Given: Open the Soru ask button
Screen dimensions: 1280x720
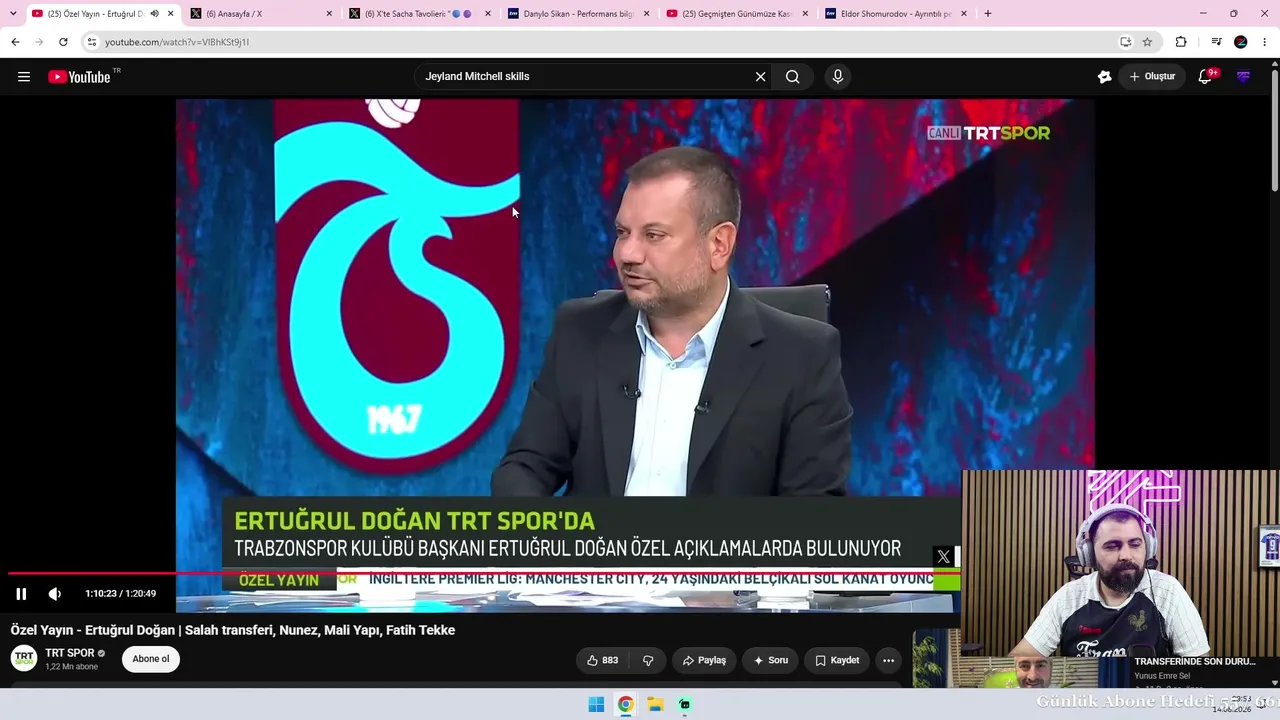Looking at the screenshot, I should (x=771, y=660).
